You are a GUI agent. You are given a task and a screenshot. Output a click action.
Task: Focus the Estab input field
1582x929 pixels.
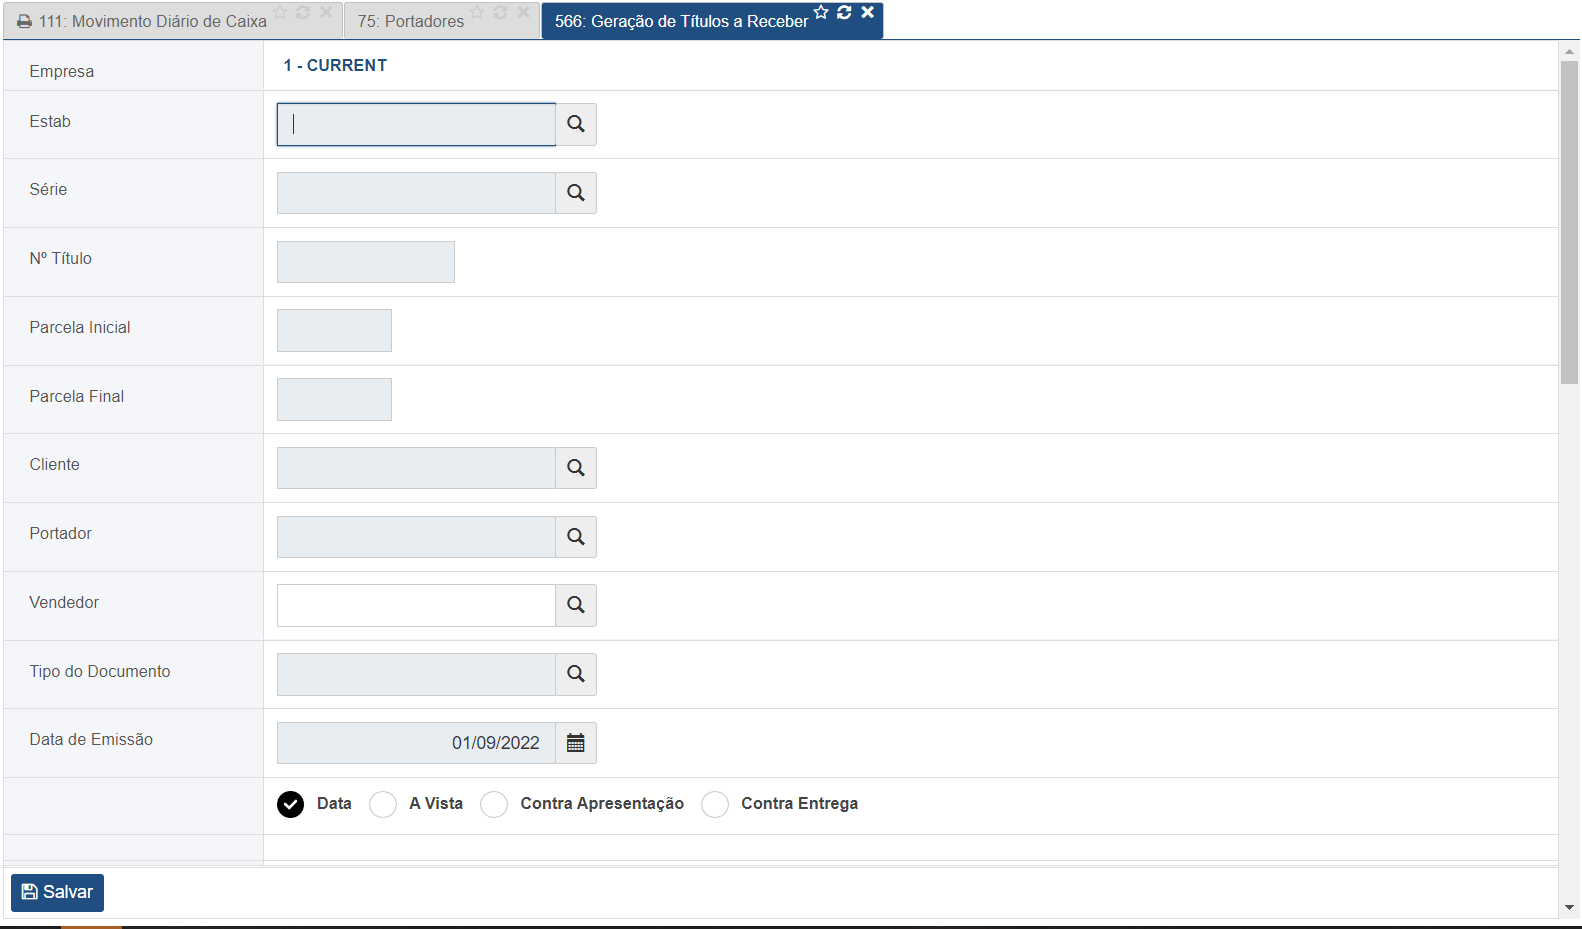tap(416, 124)
